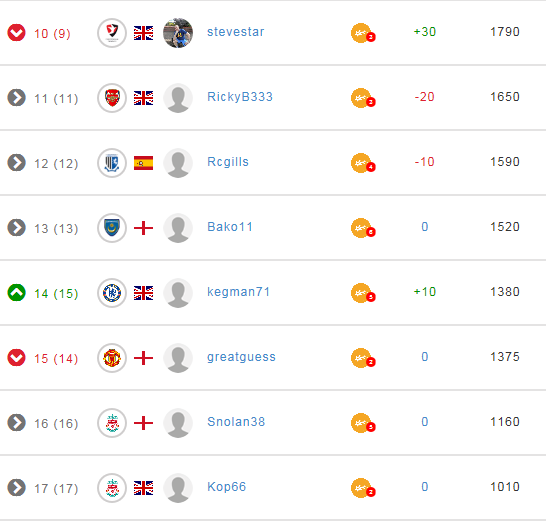The width and height of the screenshot is (546, 524).
Task: Open the greatguess username link
Action: [x=241, y=357]
